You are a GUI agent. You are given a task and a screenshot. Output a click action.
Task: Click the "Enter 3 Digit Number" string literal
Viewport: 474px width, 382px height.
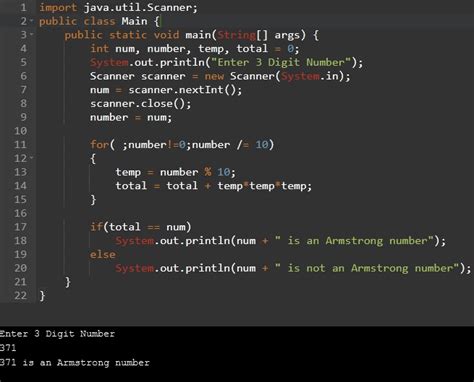(281, 62)
